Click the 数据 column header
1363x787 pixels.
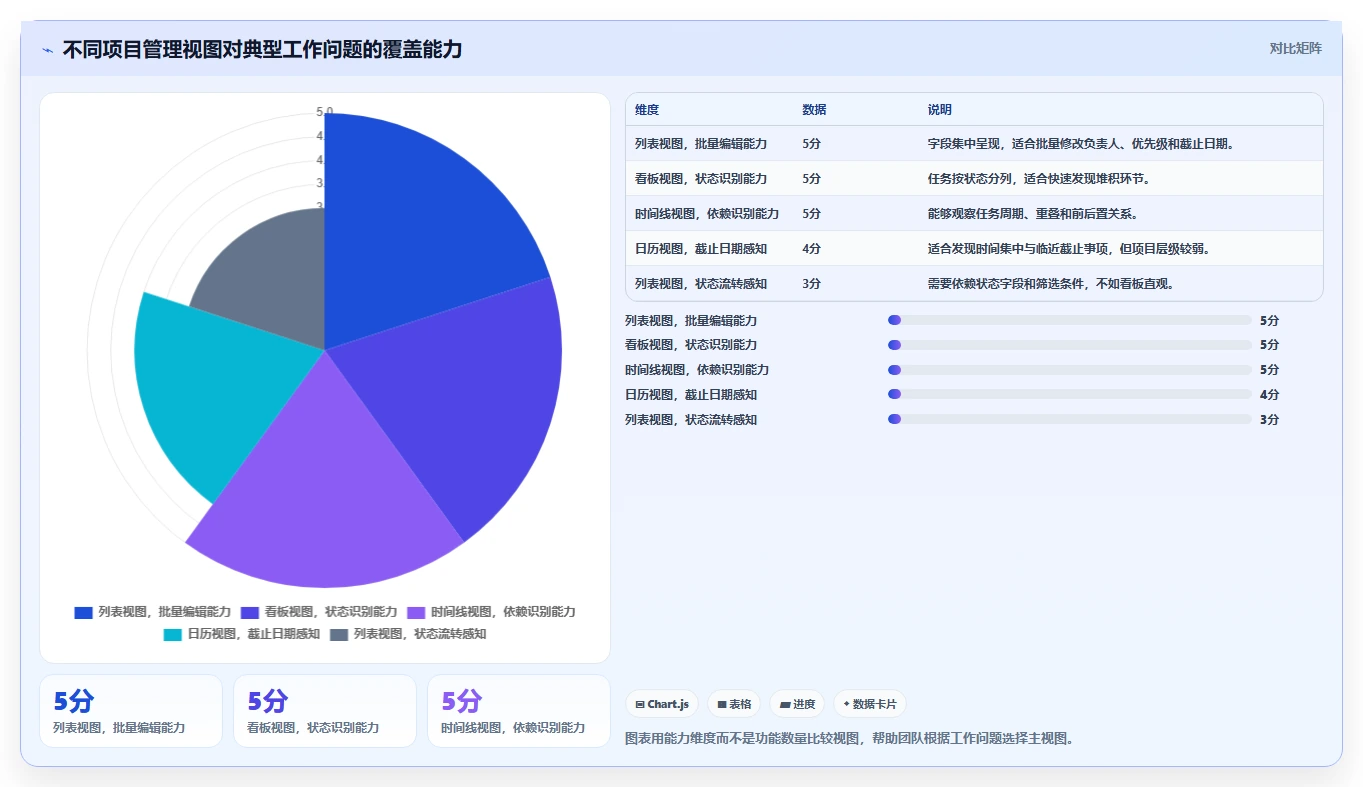tap(814, 110)
